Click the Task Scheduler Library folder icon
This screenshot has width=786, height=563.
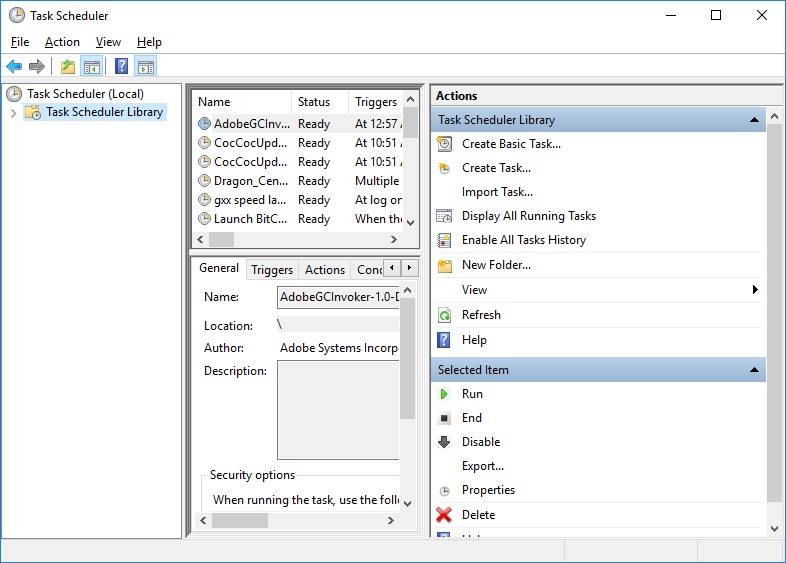(x=33, y=112)
